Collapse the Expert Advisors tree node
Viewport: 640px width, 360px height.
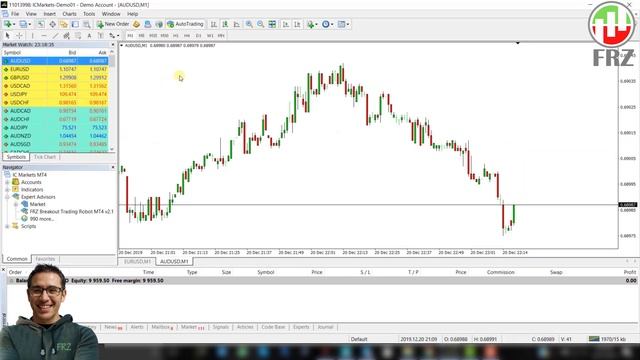pyautogui.click(x=7, y=197)
